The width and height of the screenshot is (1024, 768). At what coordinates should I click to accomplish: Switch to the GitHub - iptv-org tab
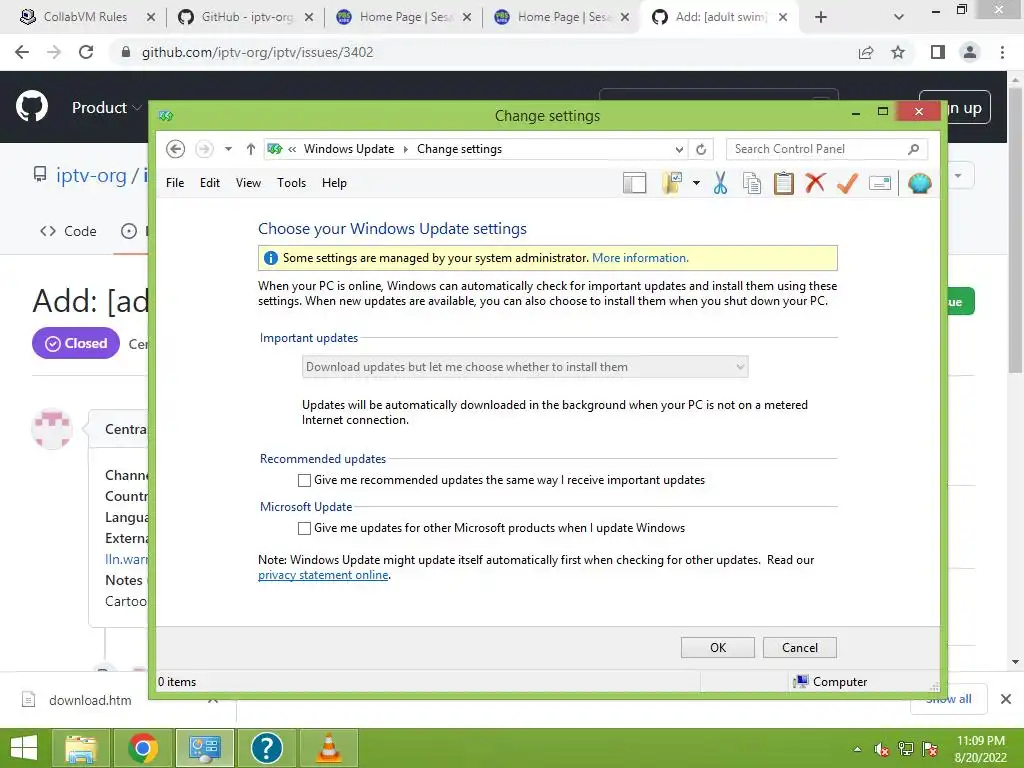[247, 17]
